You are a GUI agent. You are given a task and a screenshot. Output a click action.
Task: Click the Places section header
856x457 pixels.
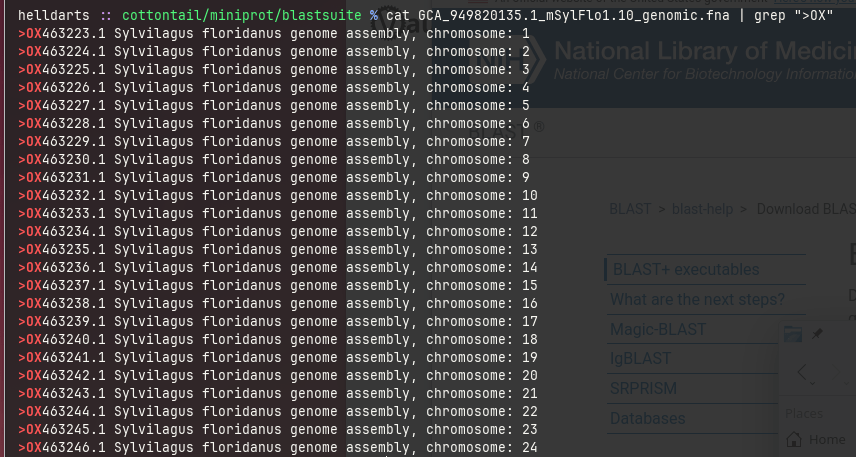click(x=804, y=413)
